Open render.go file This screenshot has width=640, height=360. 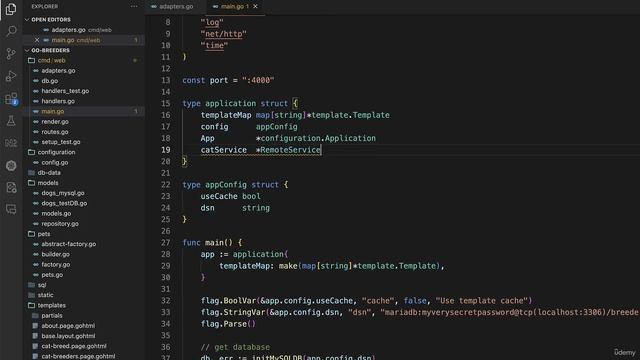[x=55, y=122]
